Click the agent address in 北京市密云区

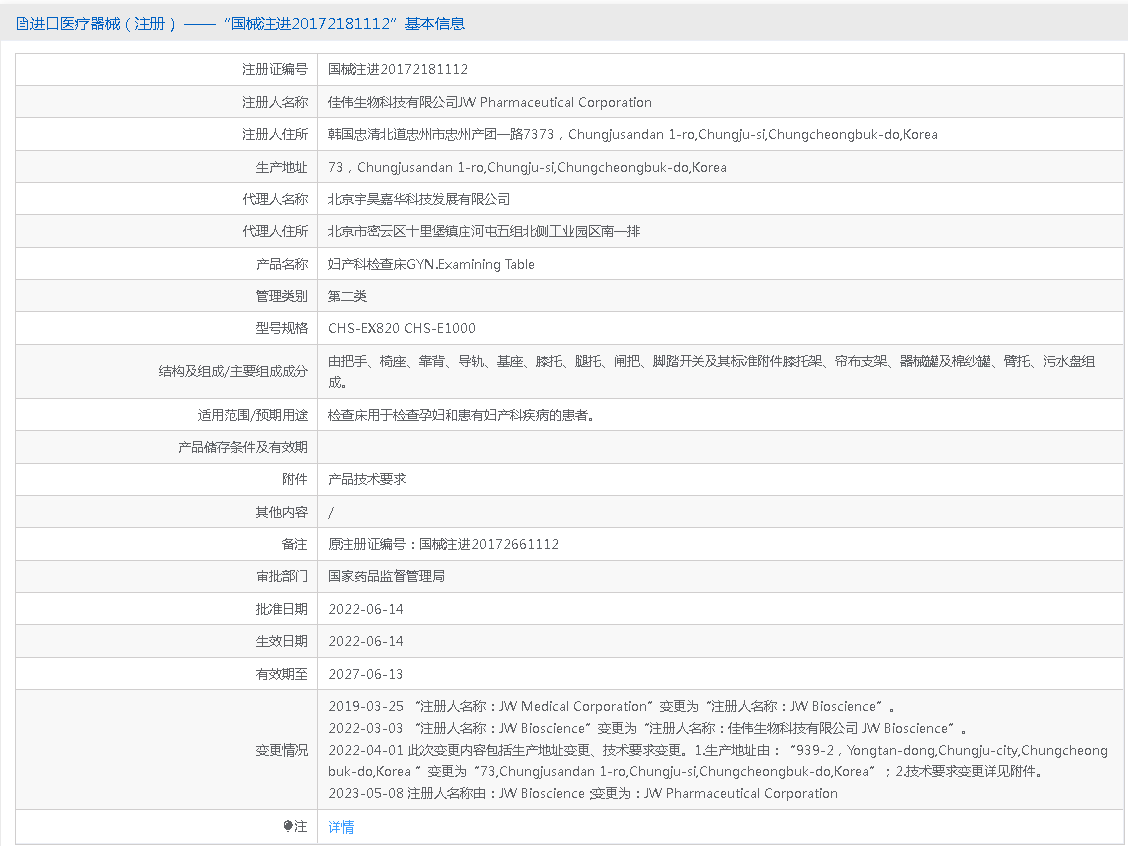[484, 231]
